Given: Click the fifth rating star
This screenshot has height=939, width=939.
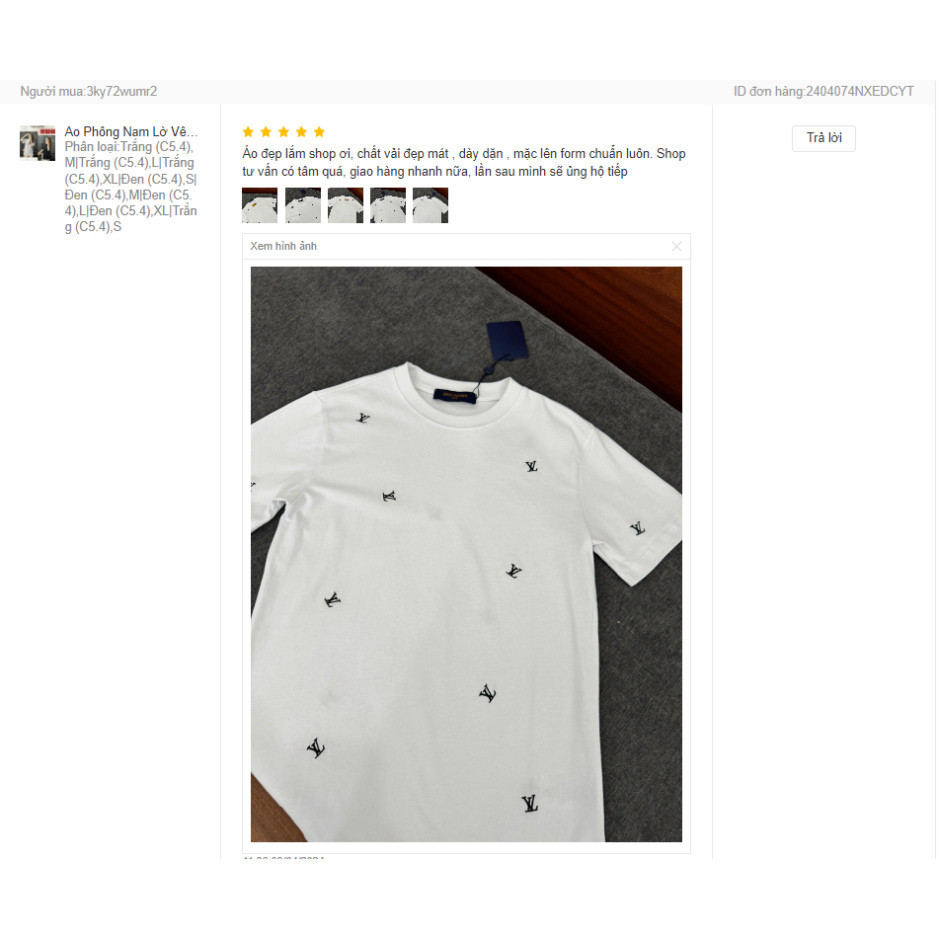Looking at the screenshot, I should point(319,132).
